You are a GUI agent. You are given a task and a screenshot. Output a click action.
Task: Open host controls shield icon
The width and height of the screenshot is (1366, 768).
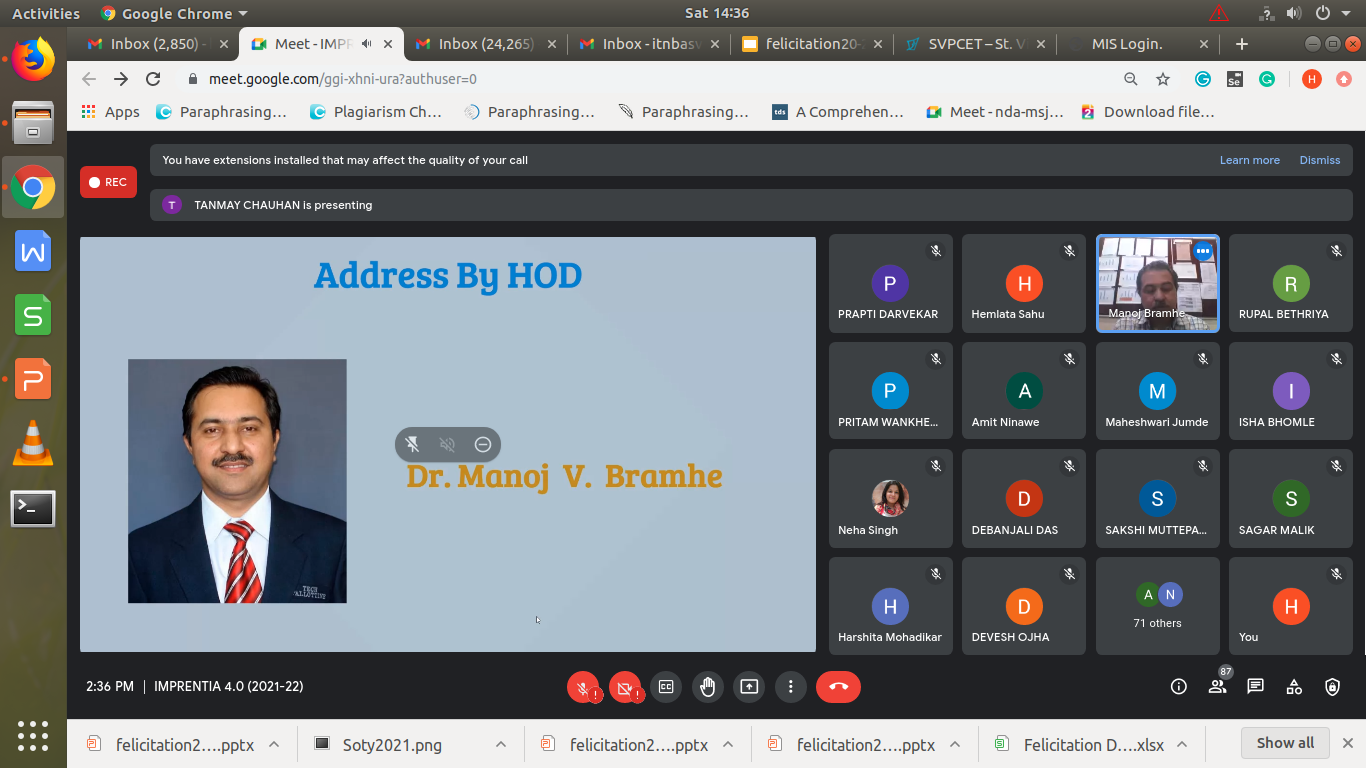1332,687
